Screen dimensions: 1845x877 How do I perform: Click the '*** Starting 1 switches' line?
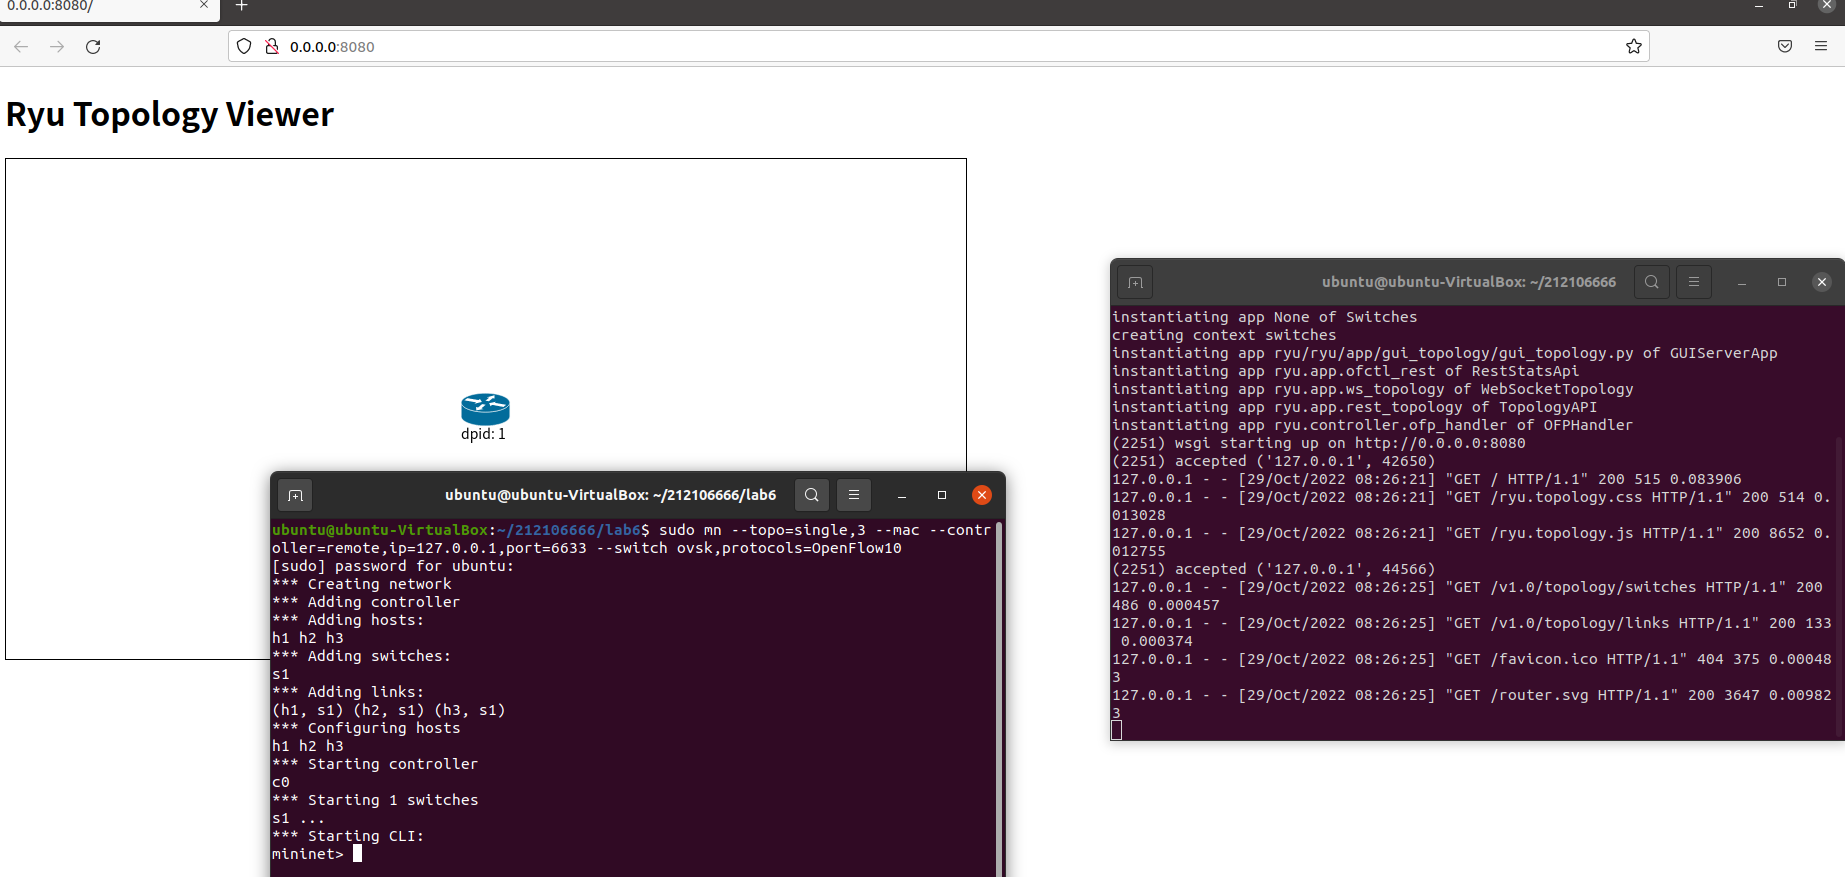[x=375, y=800]
